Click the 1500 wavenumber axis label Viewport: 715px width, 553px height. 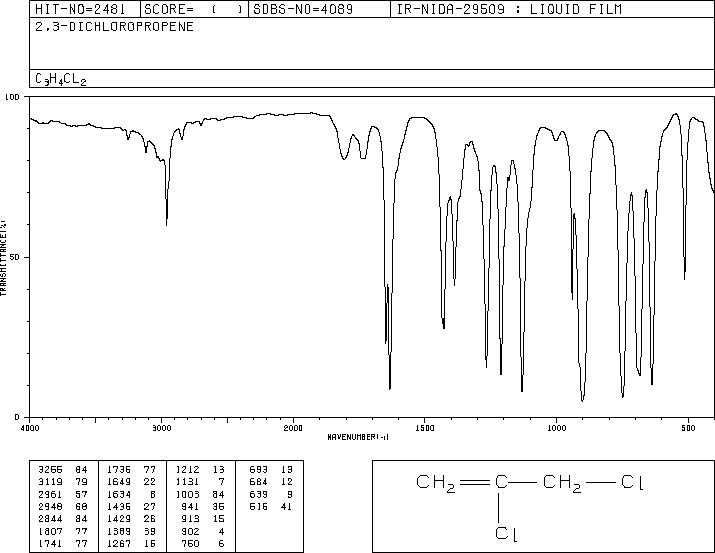tap(425, 428)
